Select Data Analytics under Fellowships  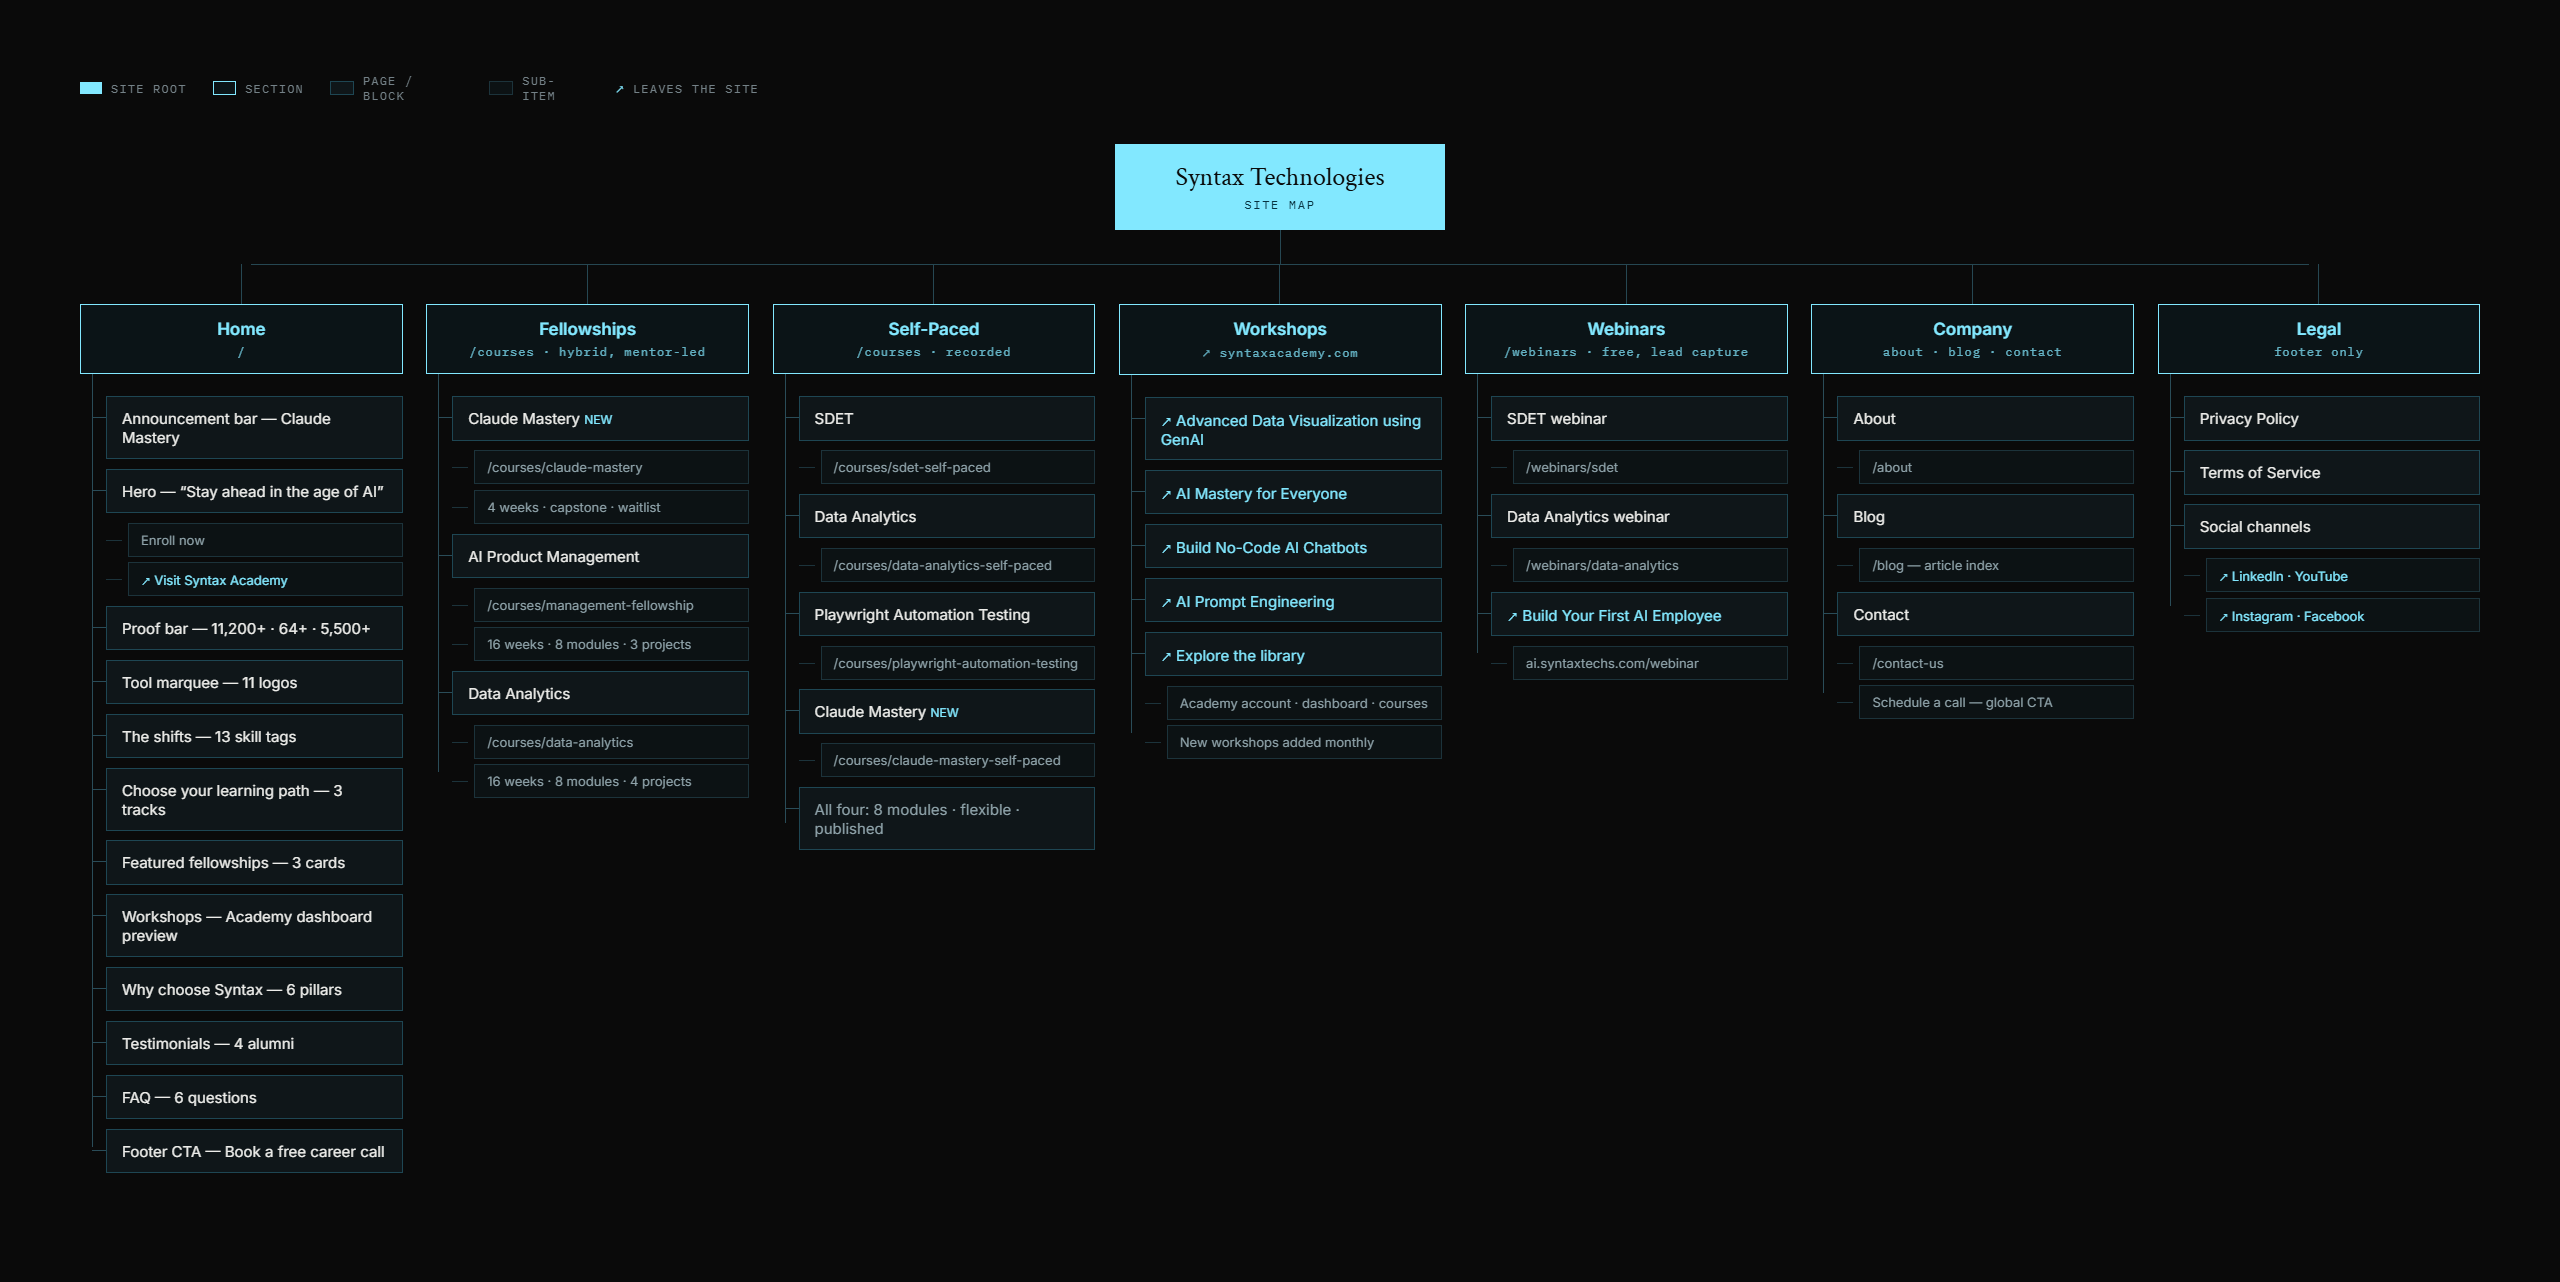pyautogui.click(x=600, y=693)
